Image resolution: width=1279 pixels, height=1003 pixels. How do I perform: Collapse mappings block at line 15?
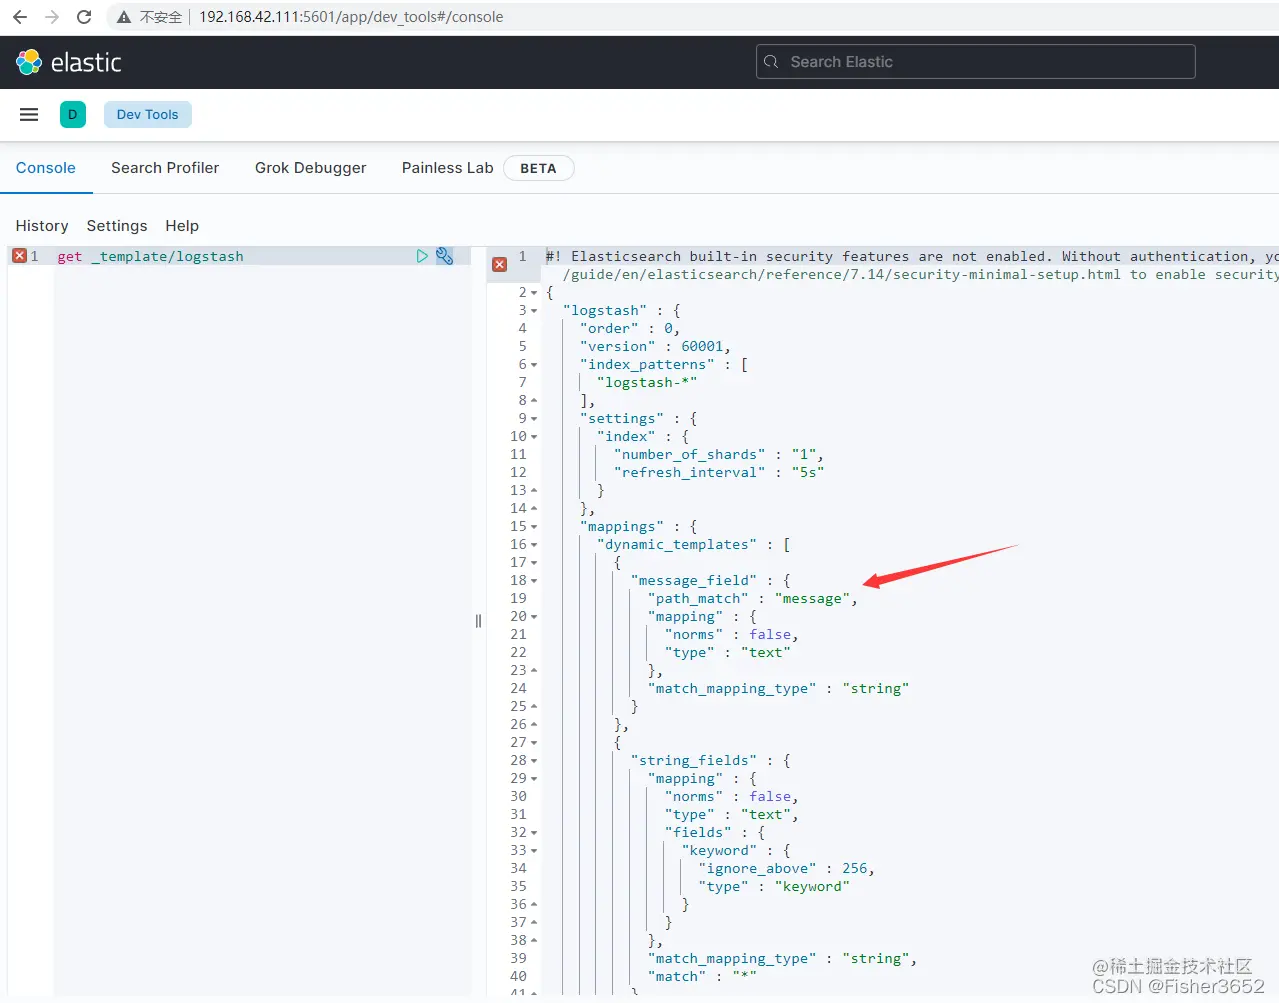534,527
